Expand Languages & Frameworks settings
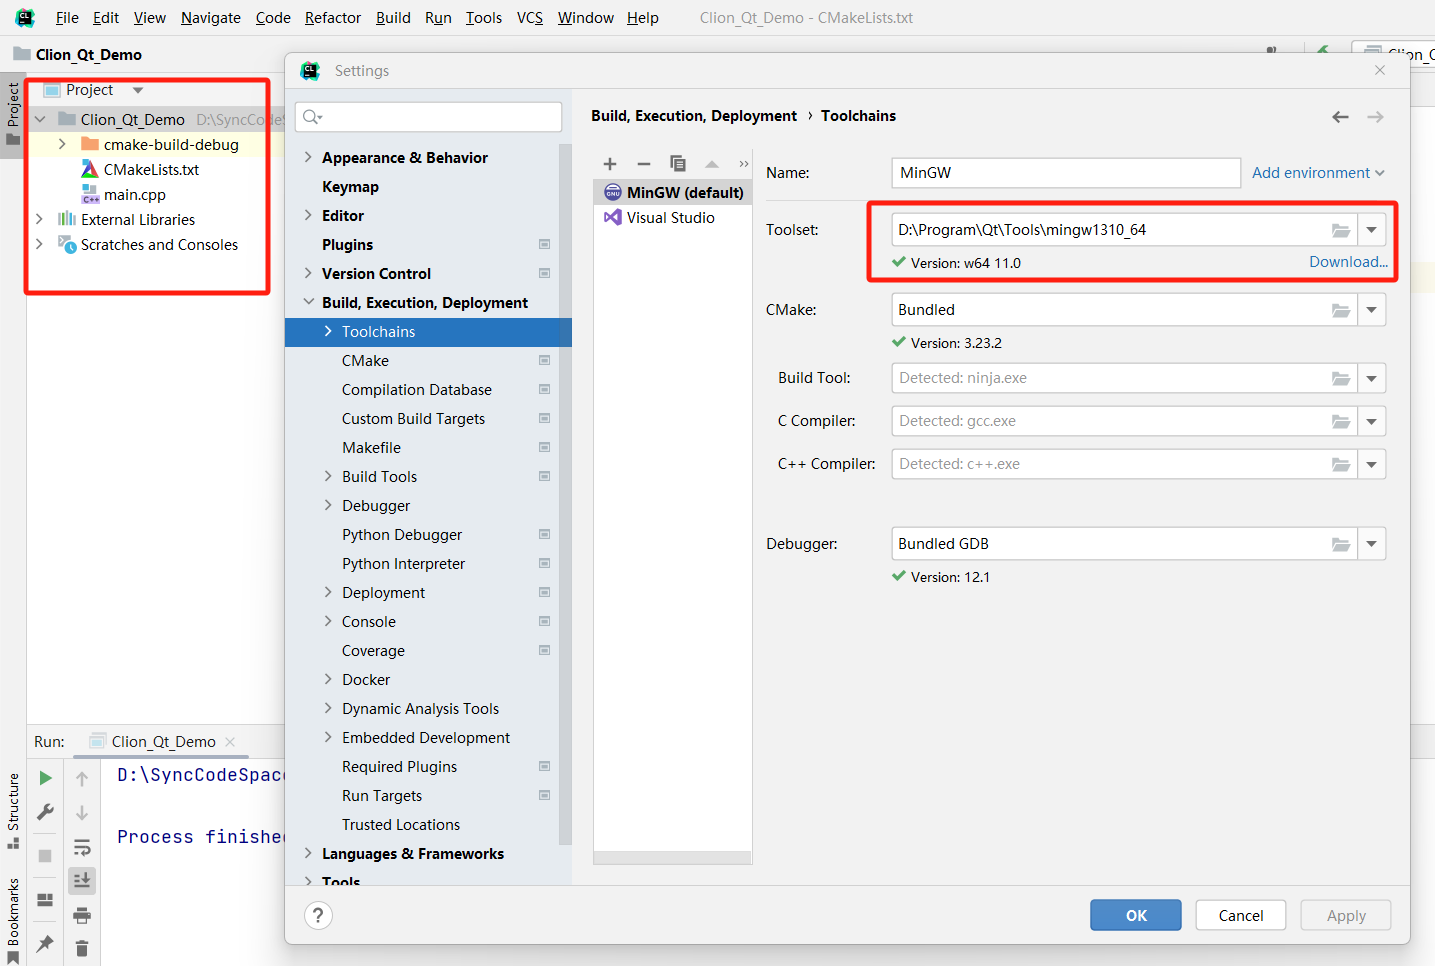Screen dimensions: 1435x966 tap(308, 853)
